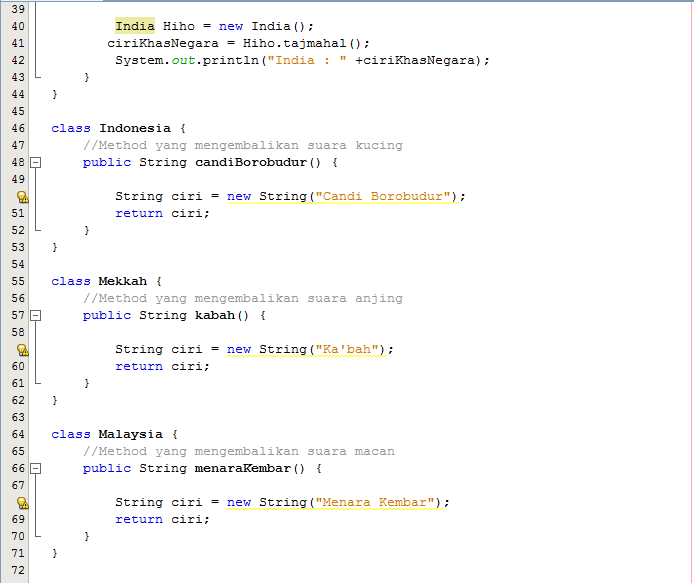Click the class name Malaysia
Image resolution: width=694 pixels, height=583 pixels.
tap(131, 434)
